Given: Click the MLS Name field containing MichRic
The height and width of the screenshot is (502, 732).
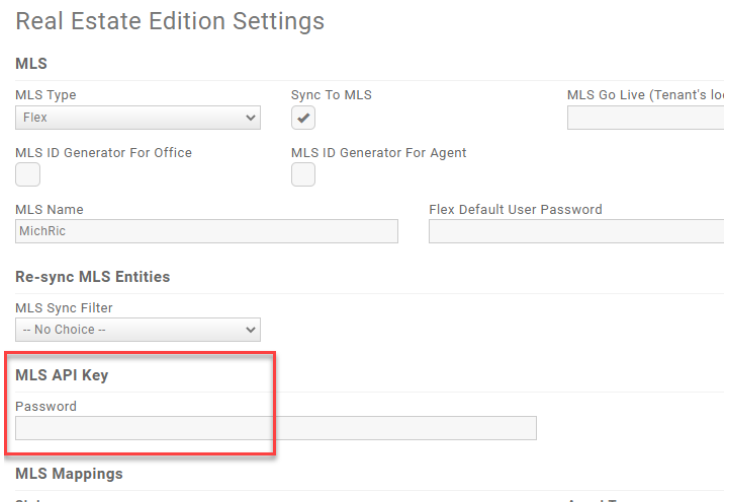Looking at the screenshot, I should click(x=206, y=231).
